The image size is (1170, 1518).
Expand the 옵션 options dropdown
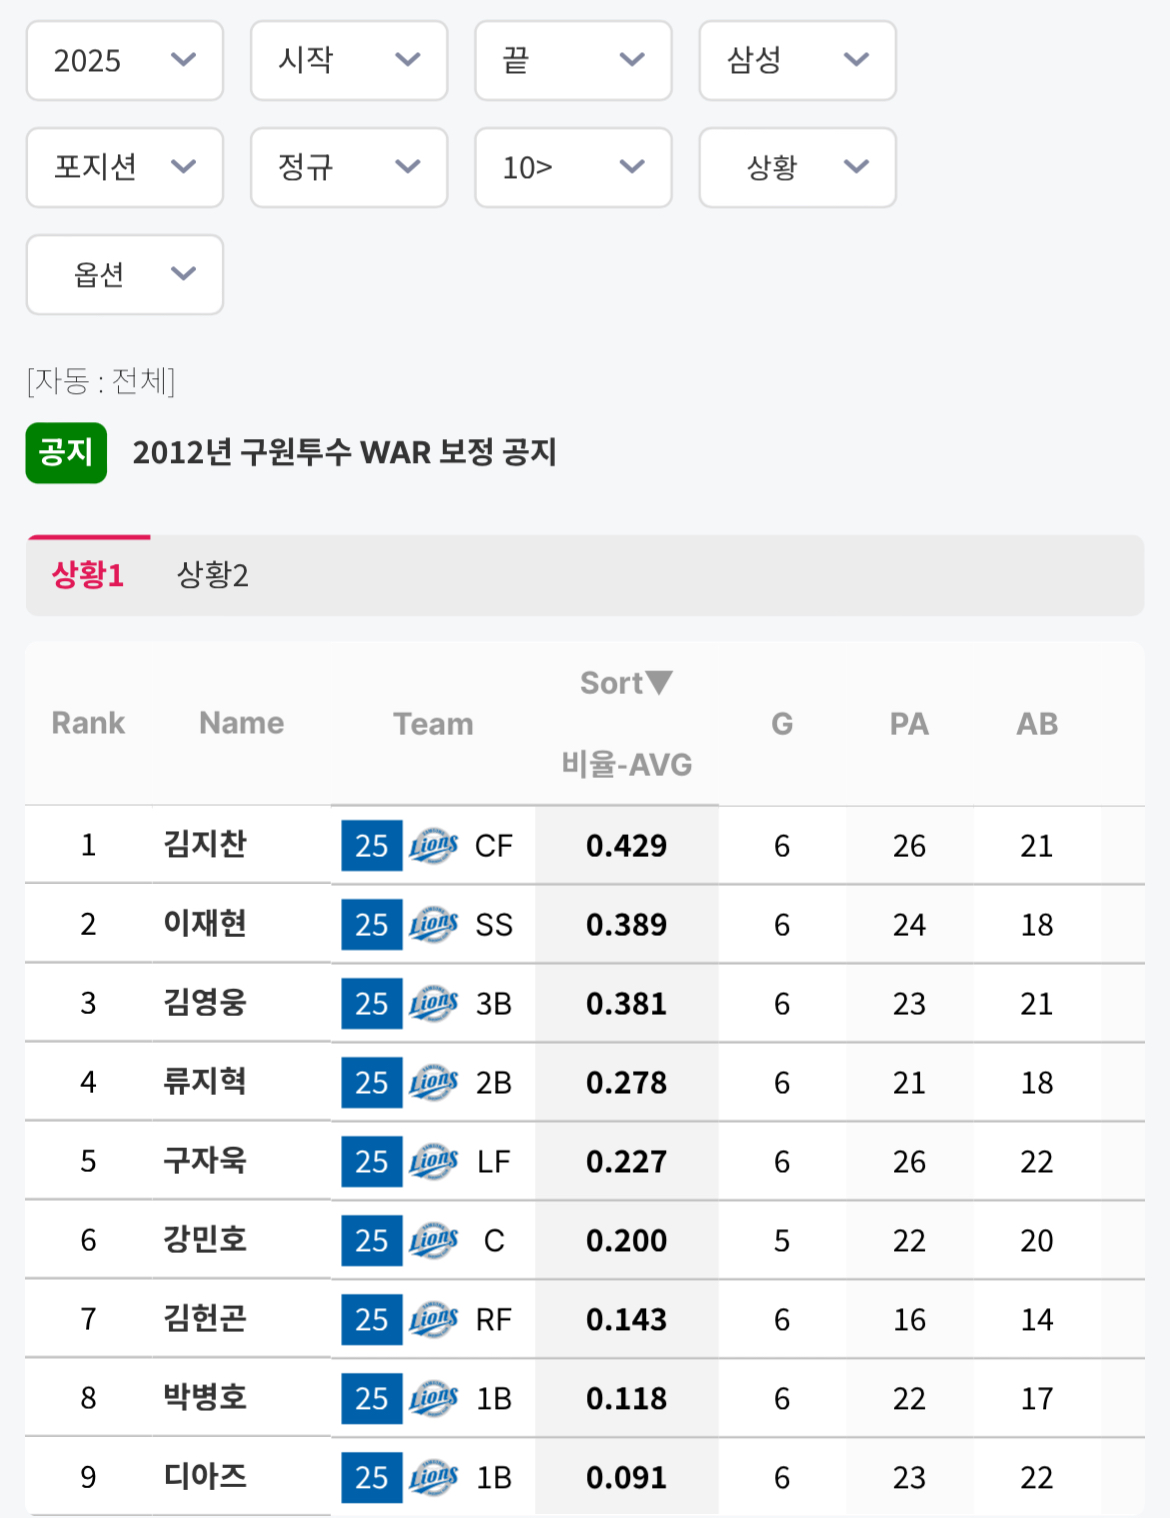pyautogui.click(x=124, y=274)
